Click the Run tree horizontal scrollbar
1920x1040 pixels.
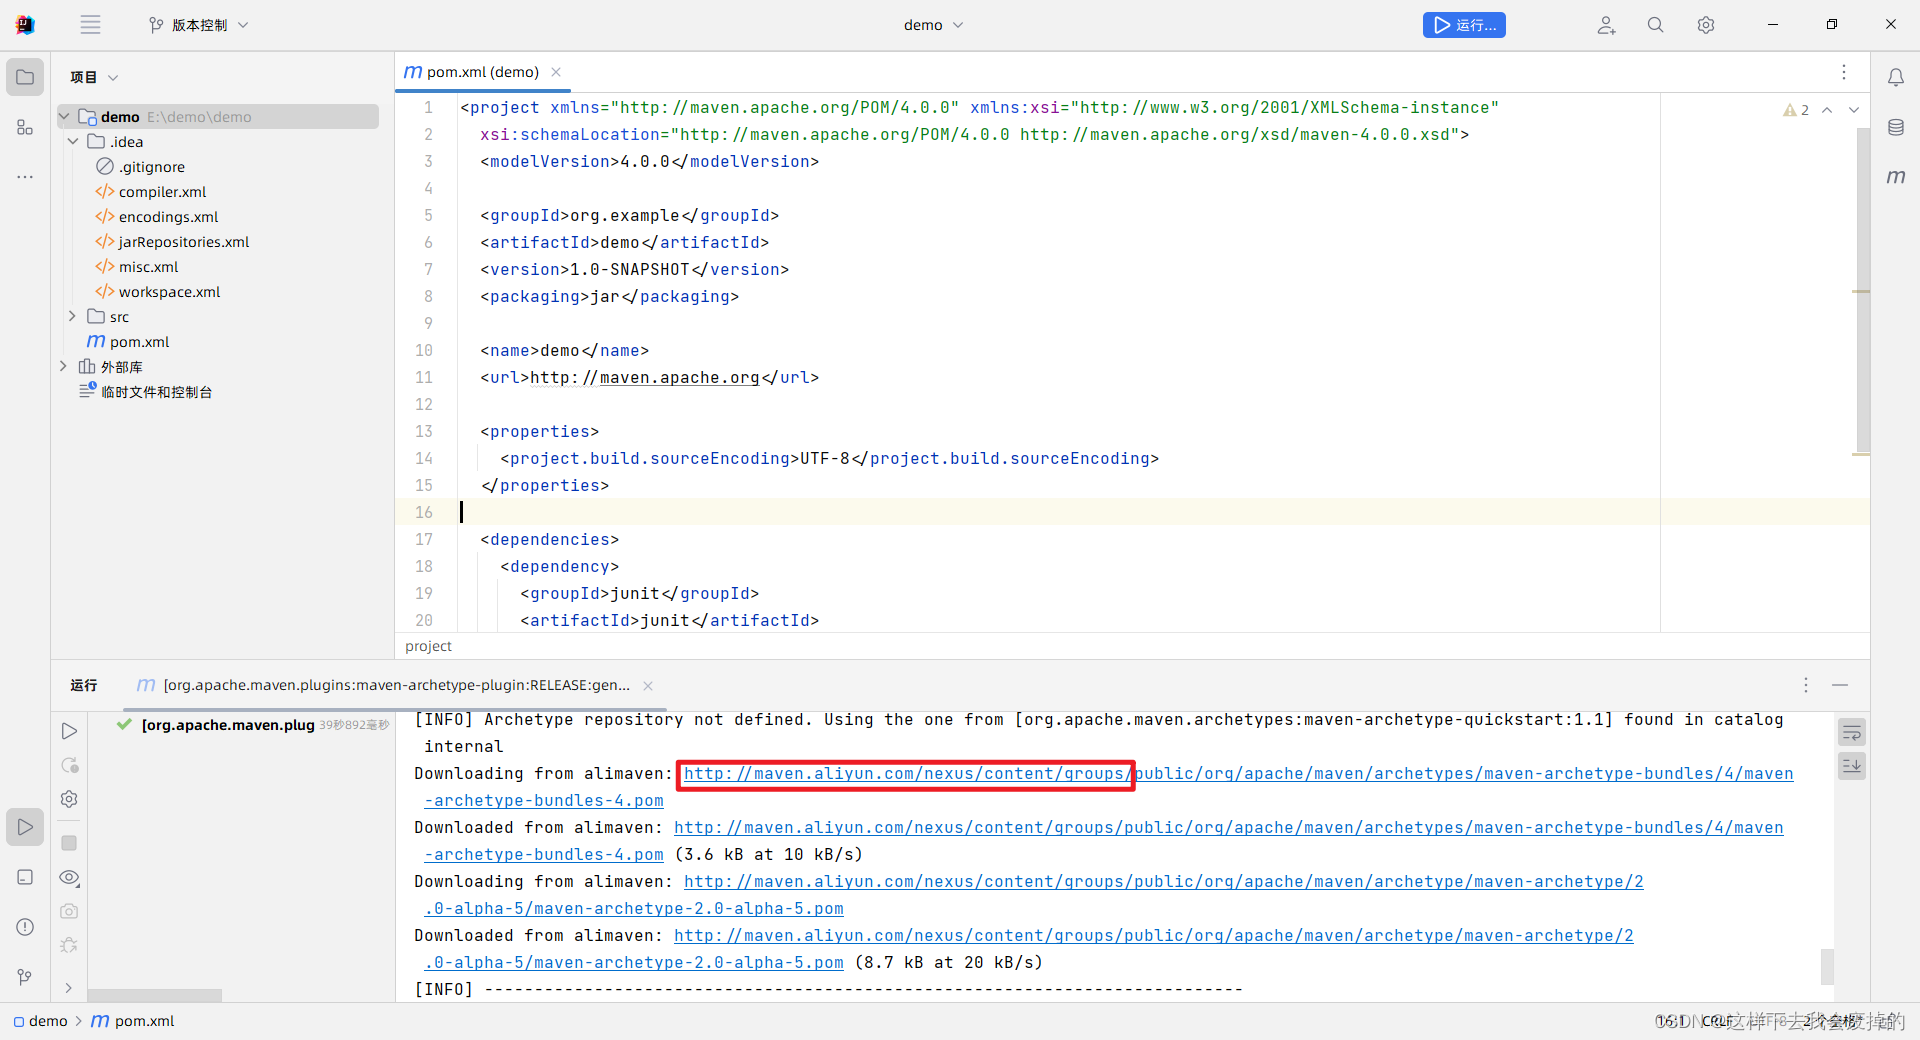154,995
